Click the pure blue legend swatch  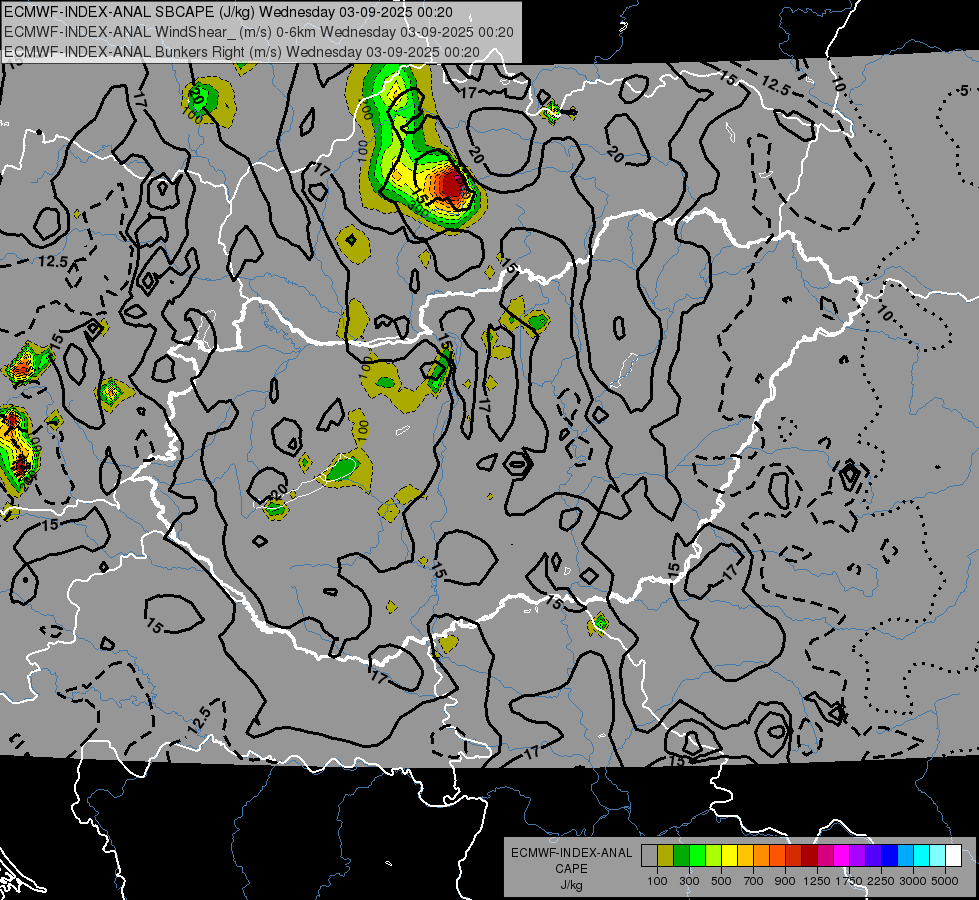pos(889,856)
